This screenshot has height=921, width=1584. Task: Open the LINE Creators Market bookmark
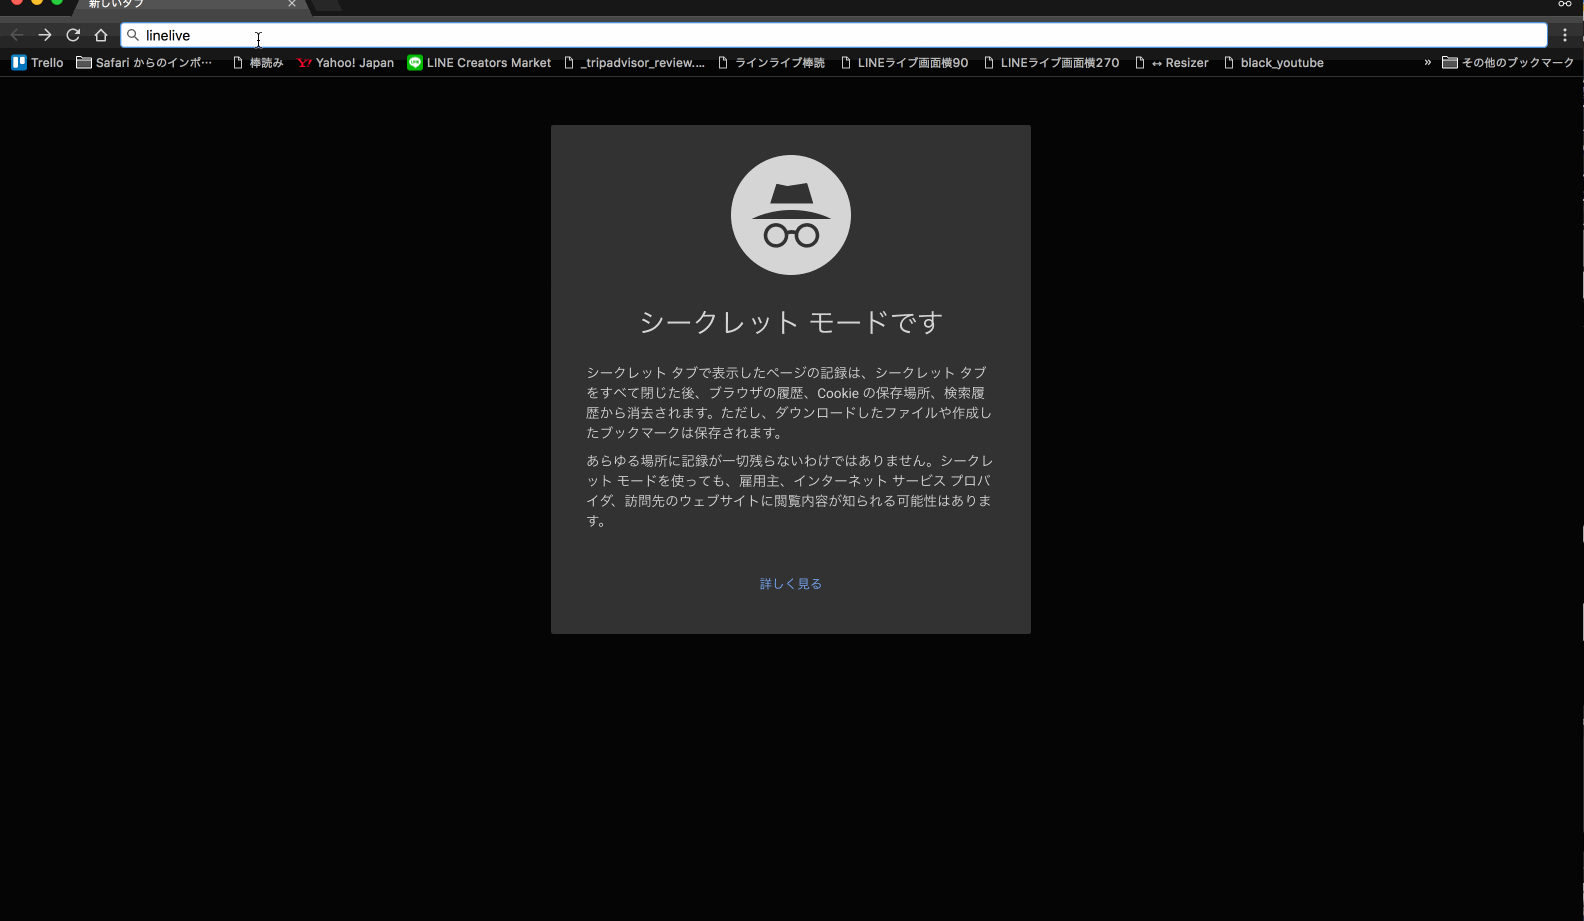[479, 62]
